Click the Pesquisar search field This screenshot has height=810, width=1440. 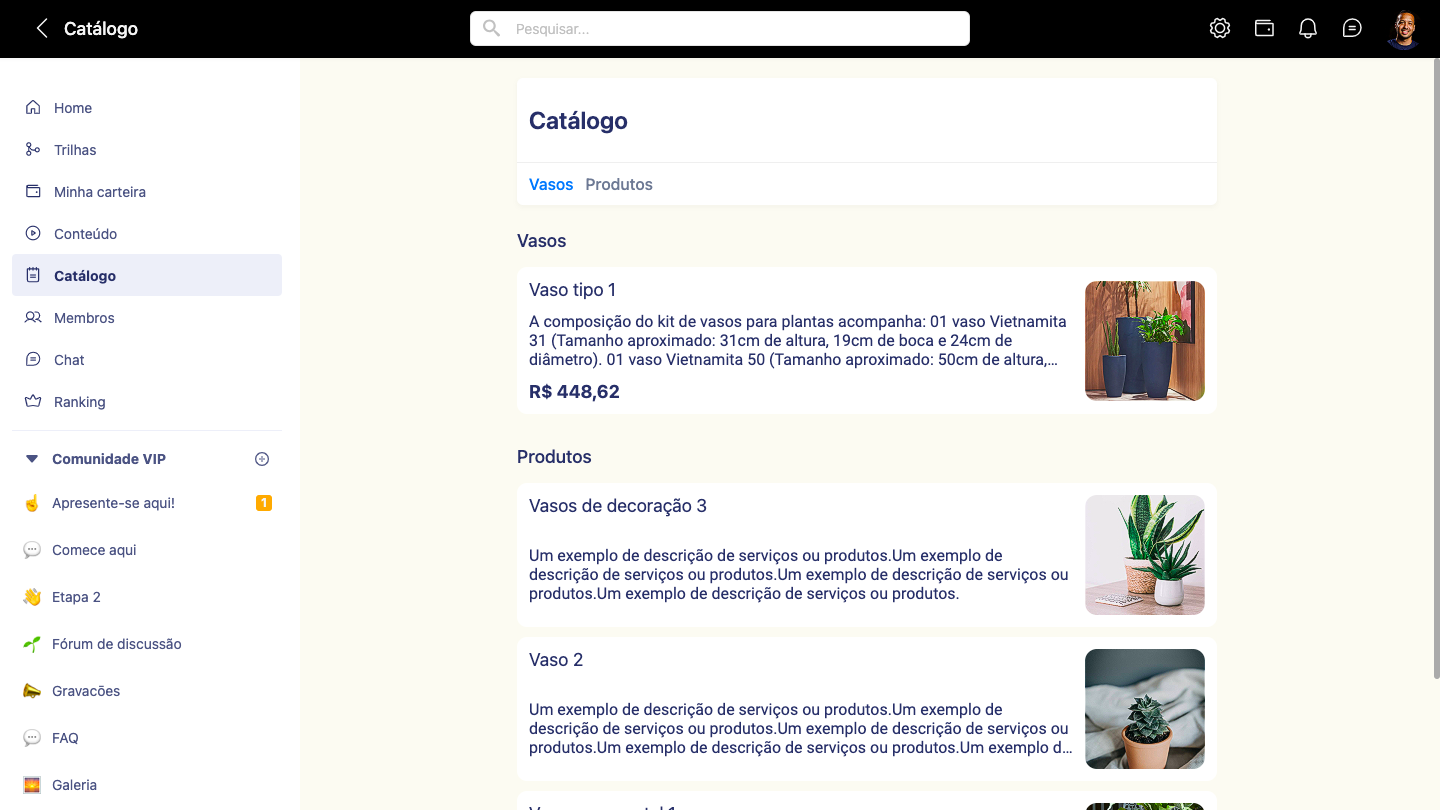tap(720, 29)
